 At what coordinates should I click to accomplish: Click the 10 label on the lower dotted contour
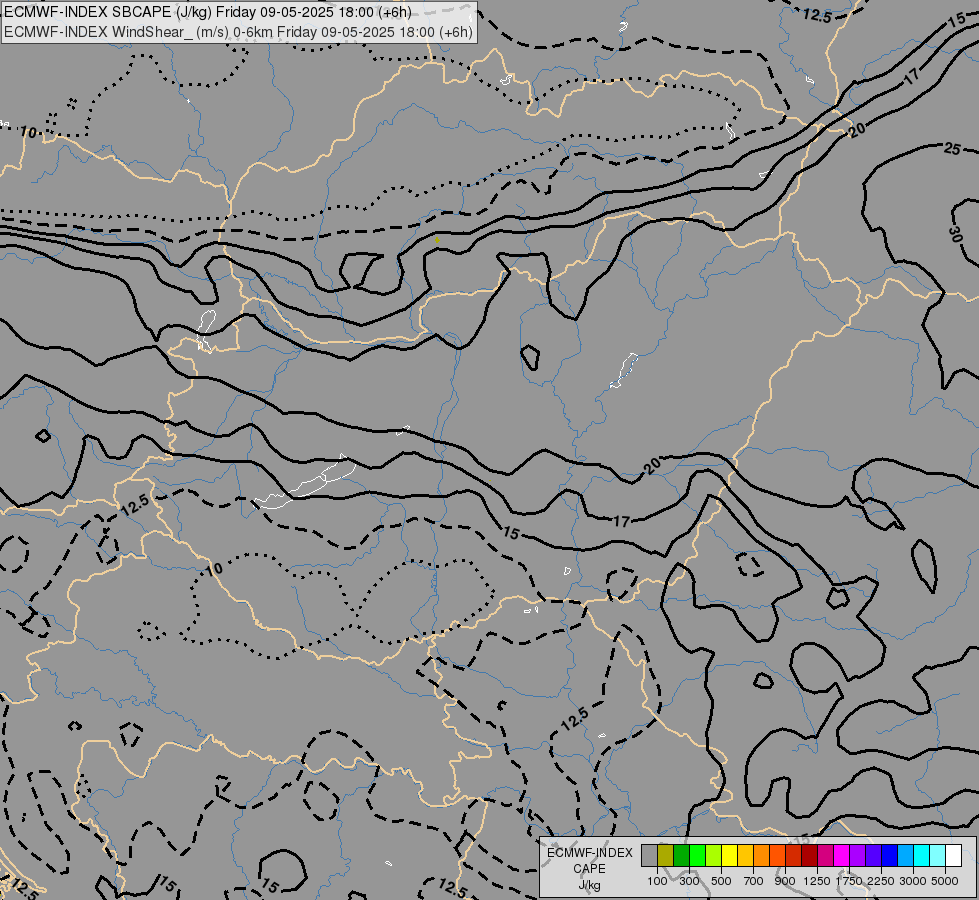[214, 569]
